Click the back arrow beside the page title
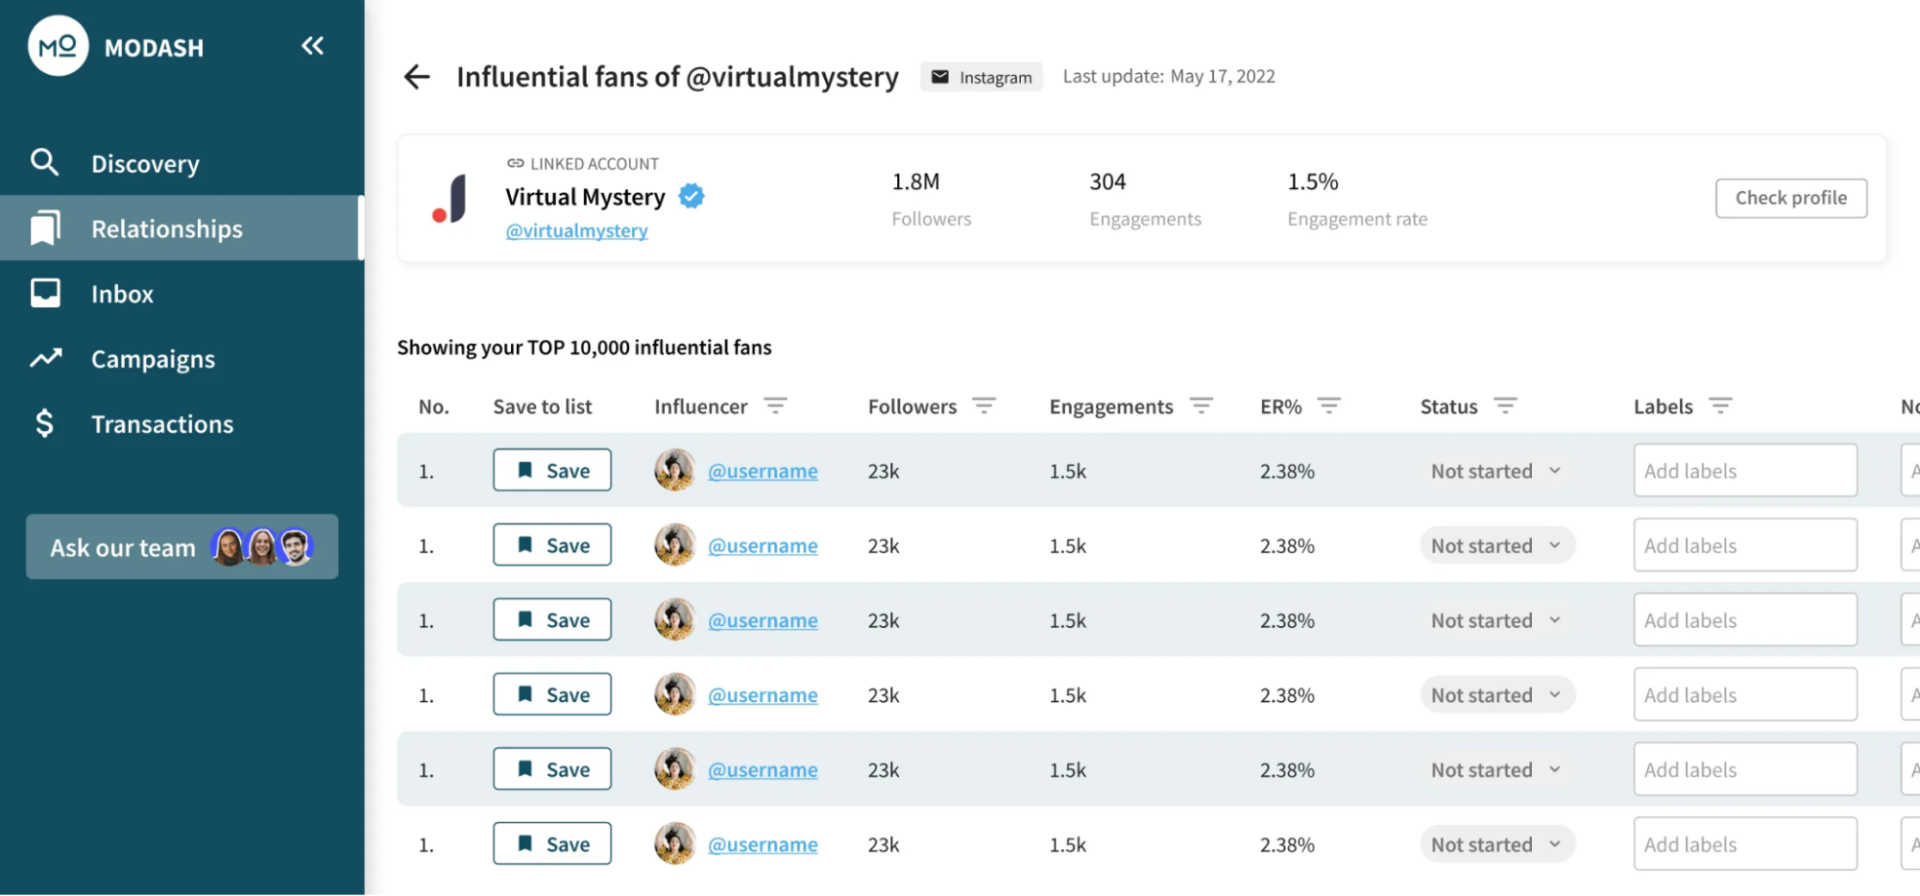The width and height of the screenshot is (1920, 896). pyautogui.click(x=416, y=77)
